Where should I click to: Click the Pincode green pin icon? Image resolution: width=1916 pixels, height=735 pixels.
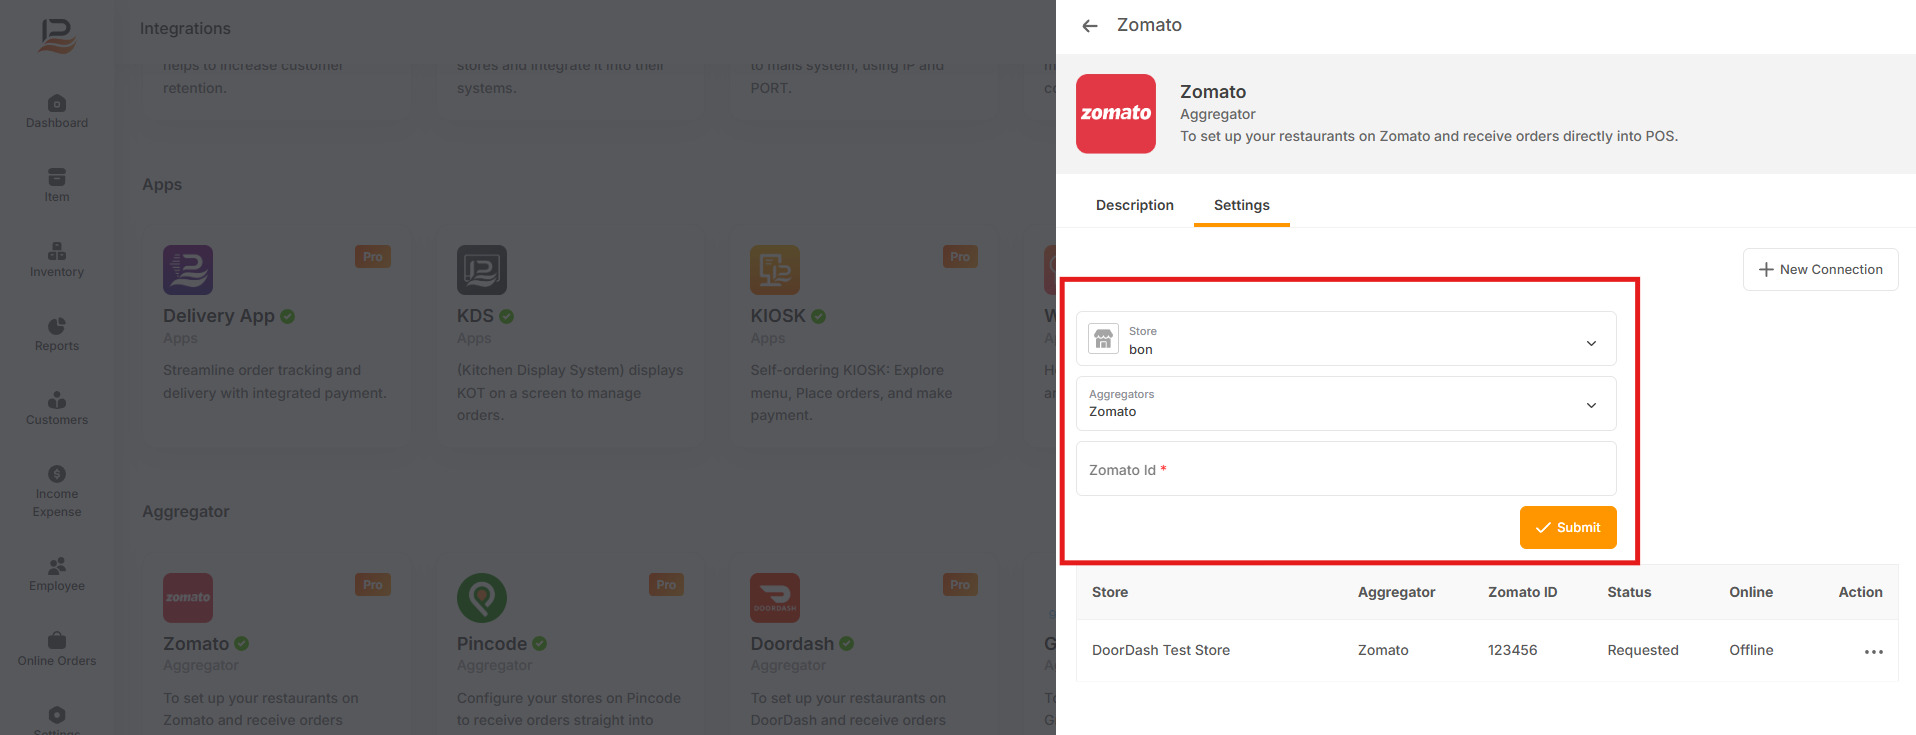click(x=482, y=598)
